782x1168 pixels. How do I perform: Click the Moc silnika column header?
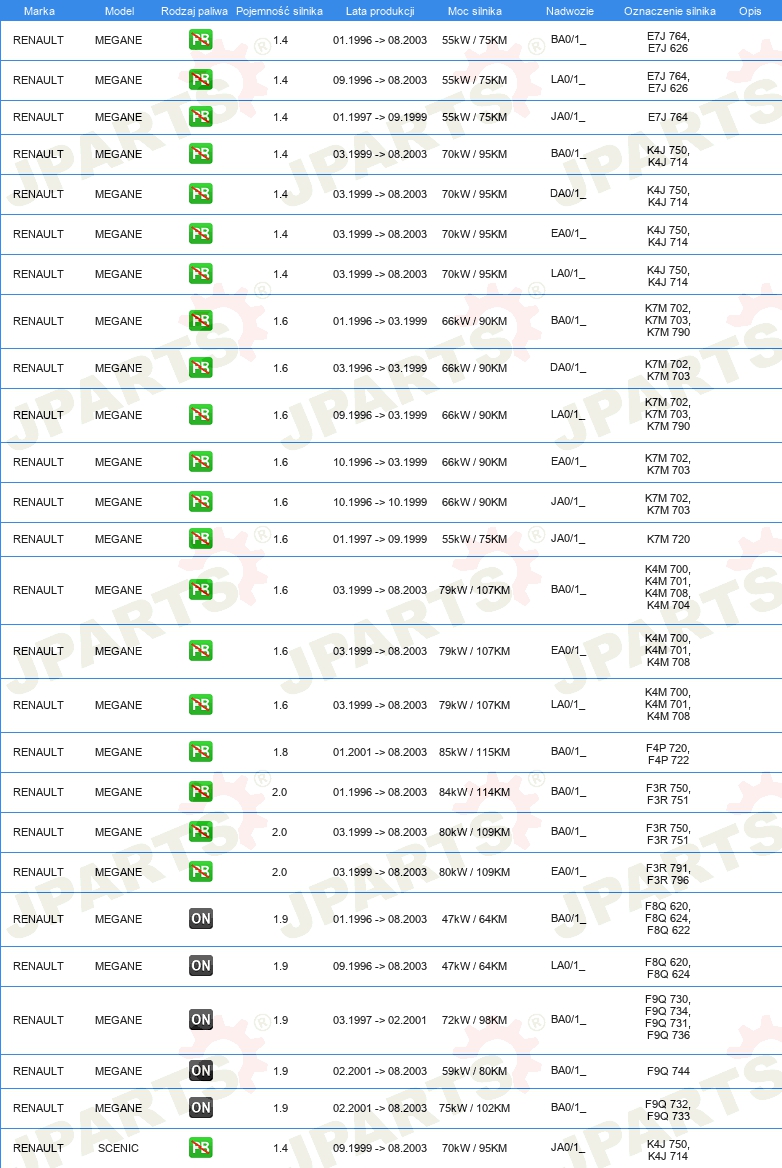click(474, 11)
